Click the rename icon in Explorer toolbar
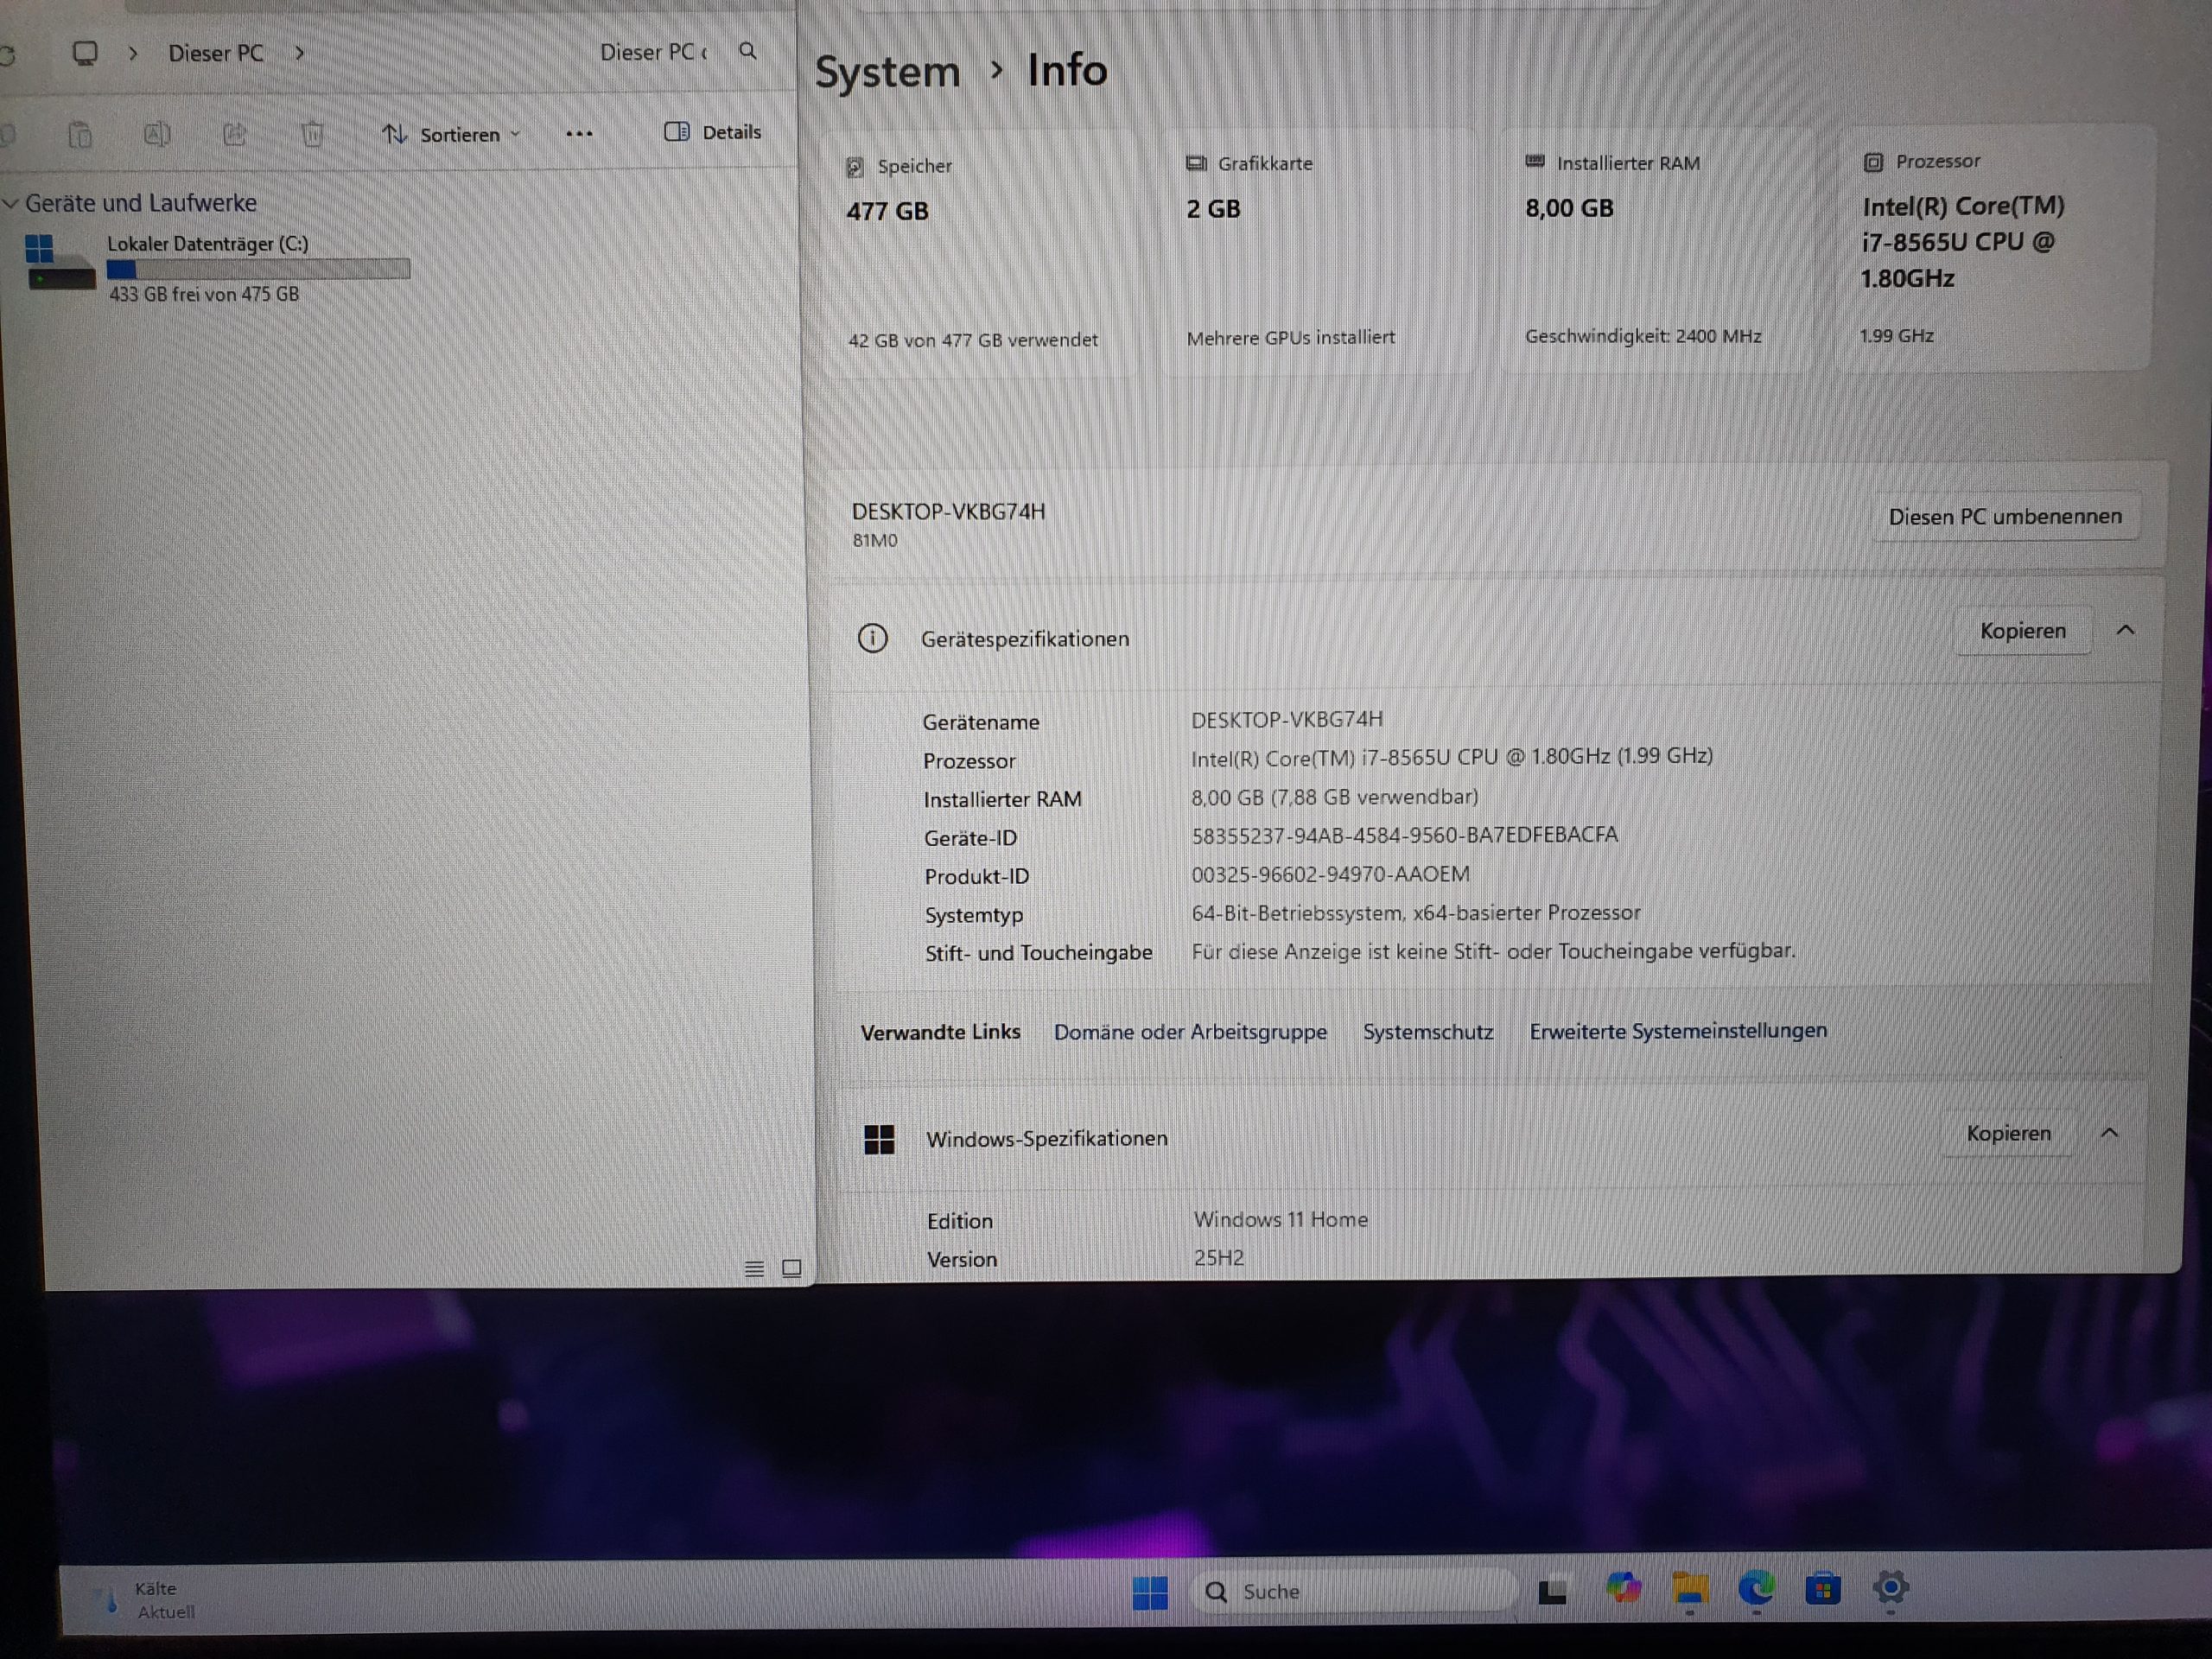The height and width of the screenshot is (1659, 2212). pyautogui.click(x=157, y=134)
